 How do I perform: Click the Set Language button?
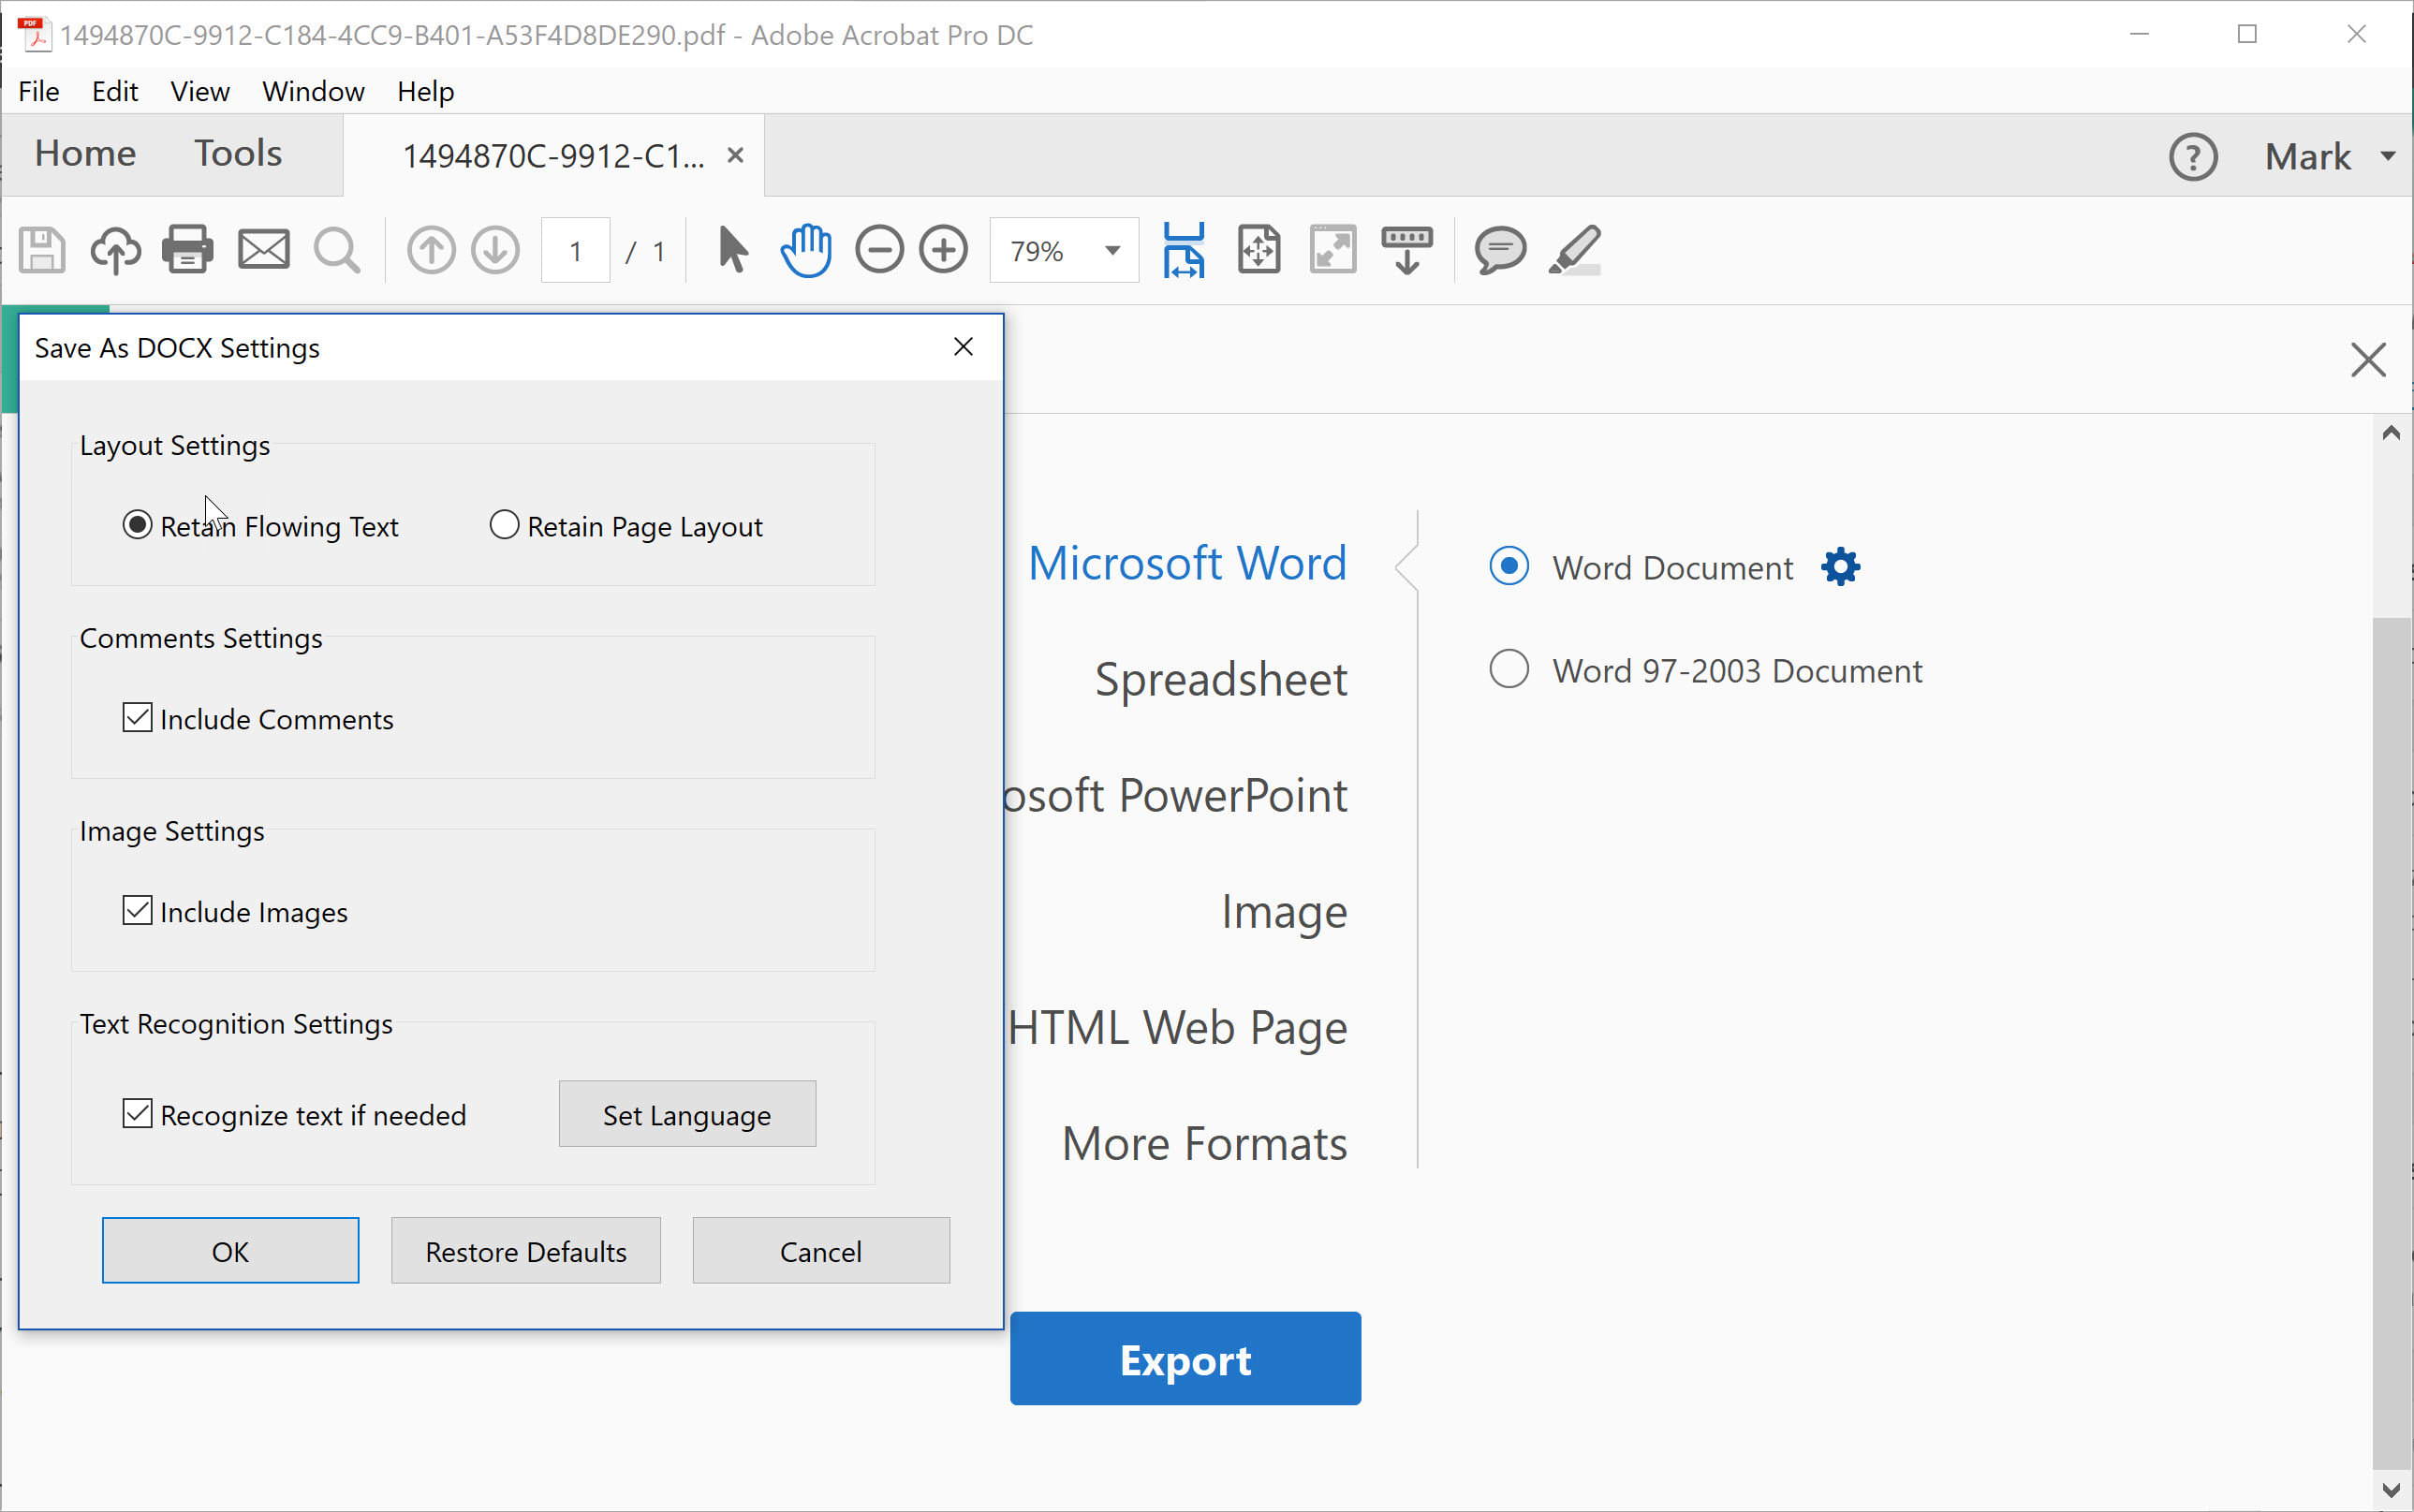click(684, 1113)
